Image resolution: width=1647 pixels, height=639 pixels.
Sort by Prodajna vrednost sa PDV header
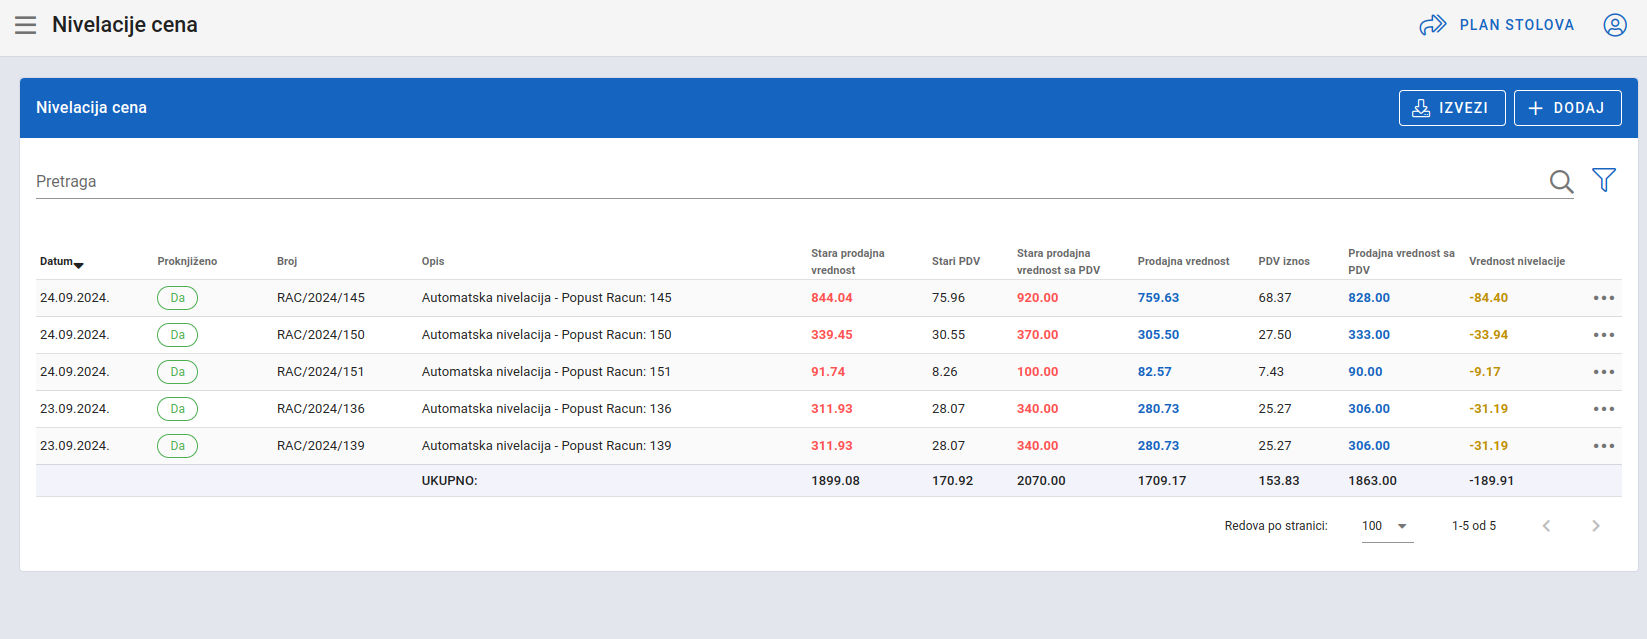[x=1401, y=262]
